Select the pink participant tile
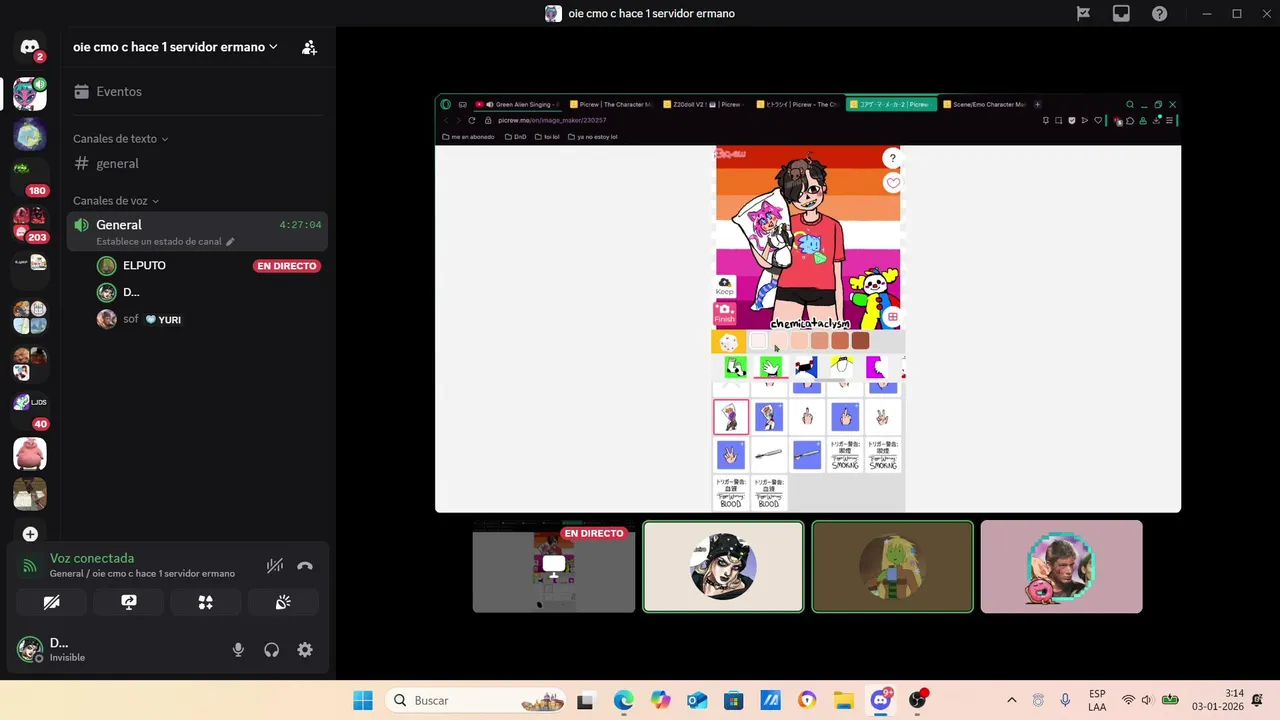This screenshot has width=1280, height=720. point(1061,566)
